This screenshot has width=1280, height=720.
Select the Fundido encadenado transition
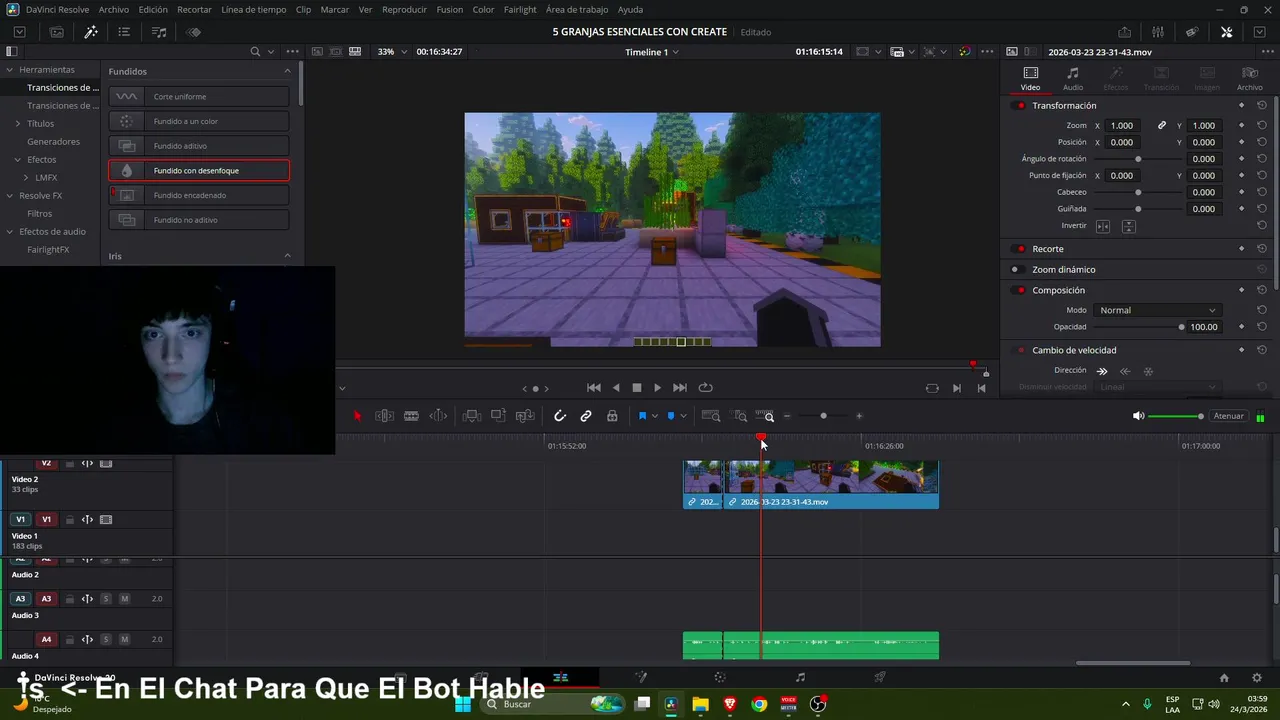tap(199, 195)
